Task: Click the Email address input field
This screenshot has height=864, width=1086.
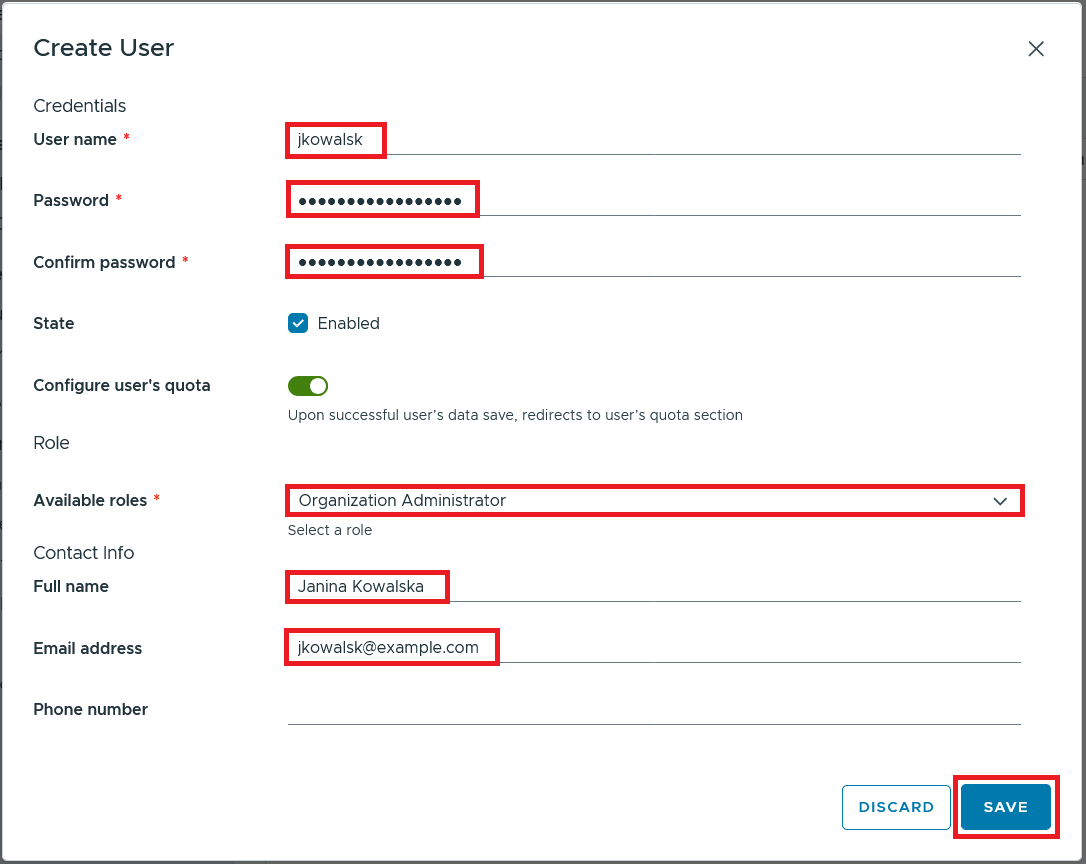Action: pyautogui.click(x=650, y=648)
